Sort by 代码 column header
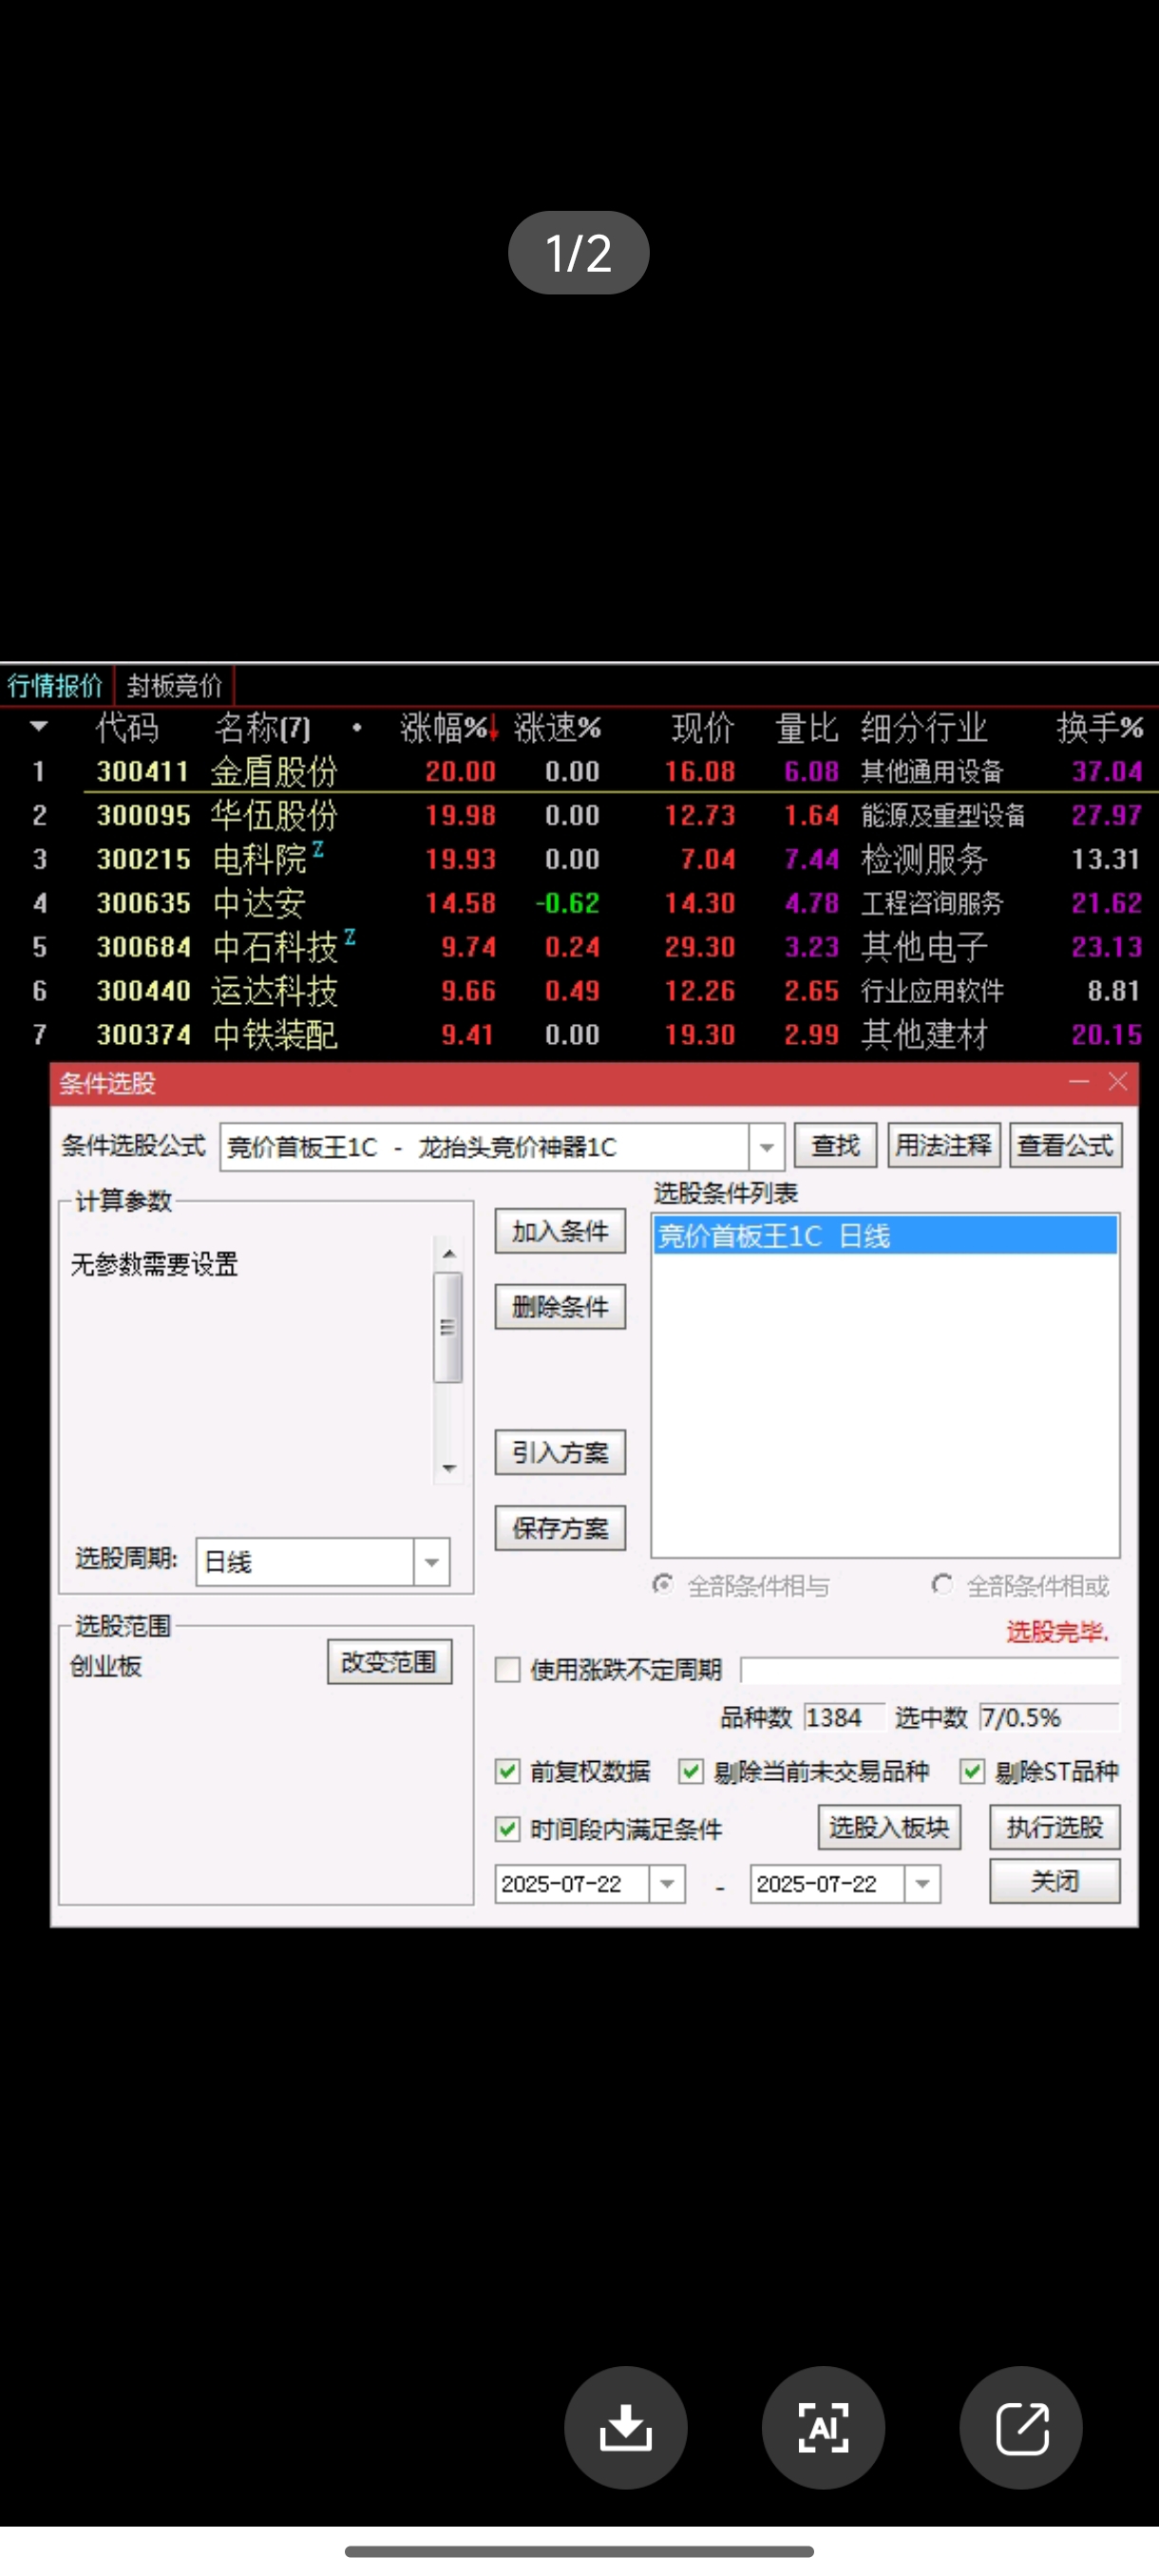The height and width of the screenshot is (2576, 1159). (x=127, y=727)
